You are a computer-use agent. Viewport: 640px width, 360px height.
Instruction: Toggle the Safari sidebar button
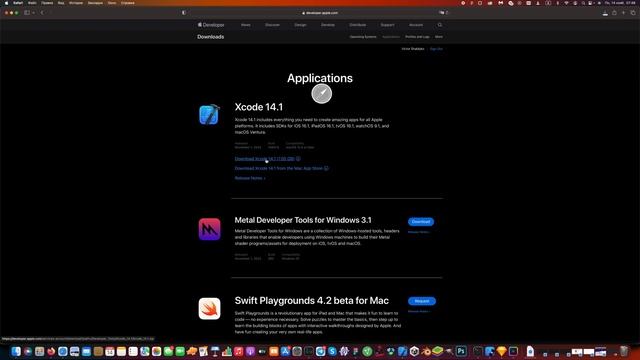tap(27, 13)
